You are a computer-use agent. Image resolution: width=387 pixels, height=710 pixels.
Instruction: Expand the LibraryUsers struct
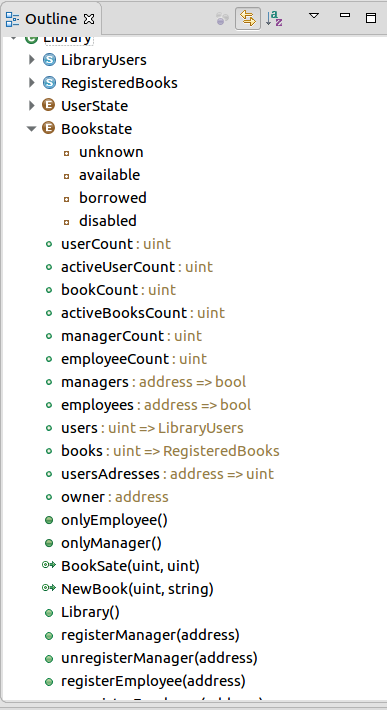click(31, 59)
